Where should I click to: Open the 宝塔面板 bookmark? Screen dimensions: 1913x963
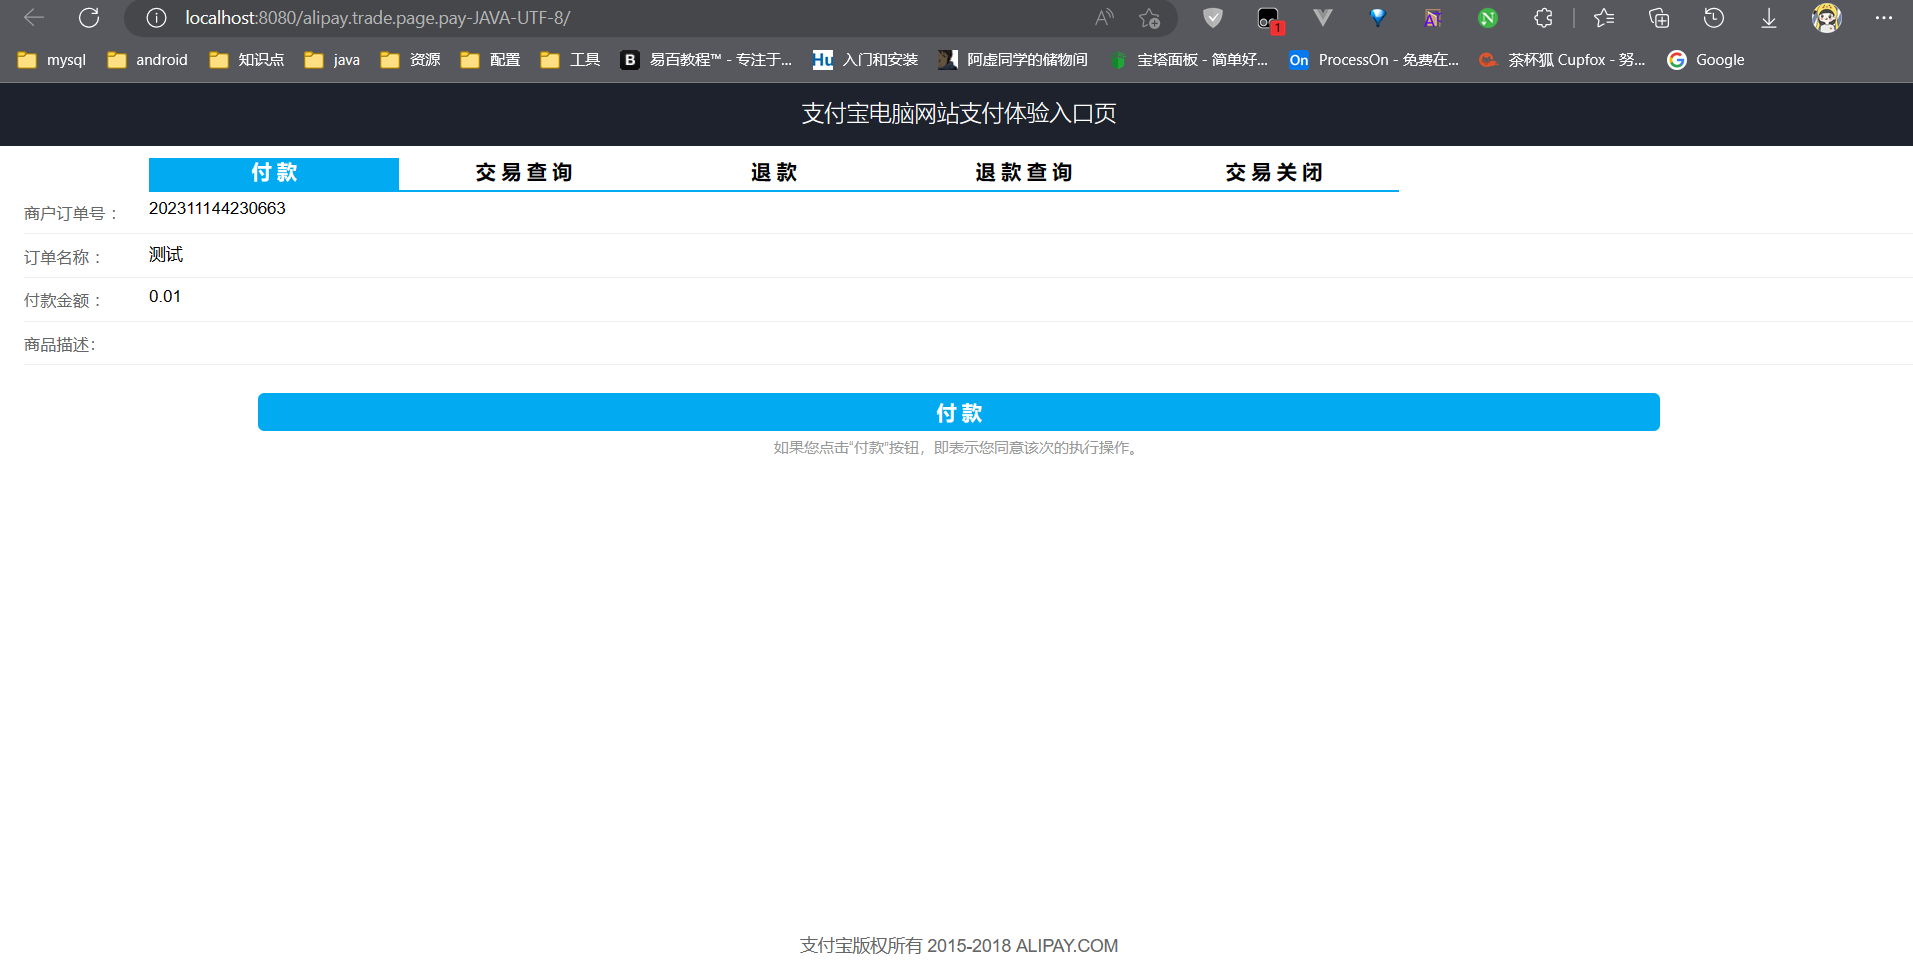[1187, 60]
